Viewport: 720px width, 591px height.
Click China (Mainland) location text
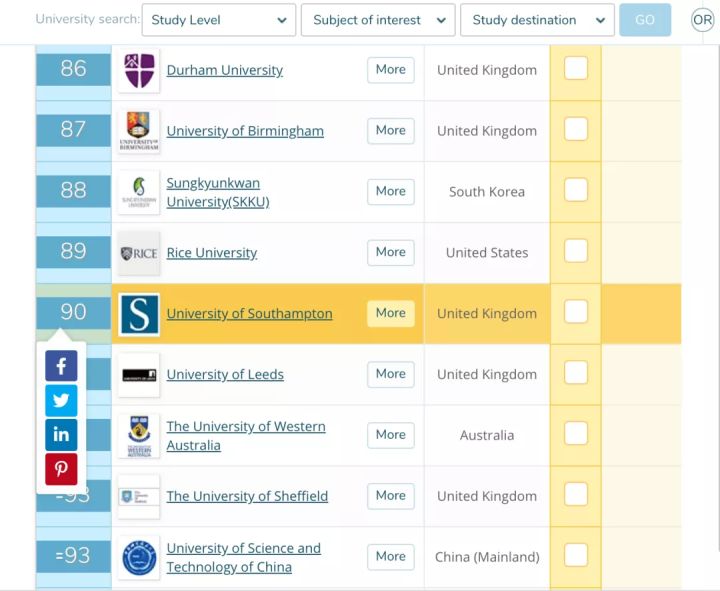click(x=487, y=557)
